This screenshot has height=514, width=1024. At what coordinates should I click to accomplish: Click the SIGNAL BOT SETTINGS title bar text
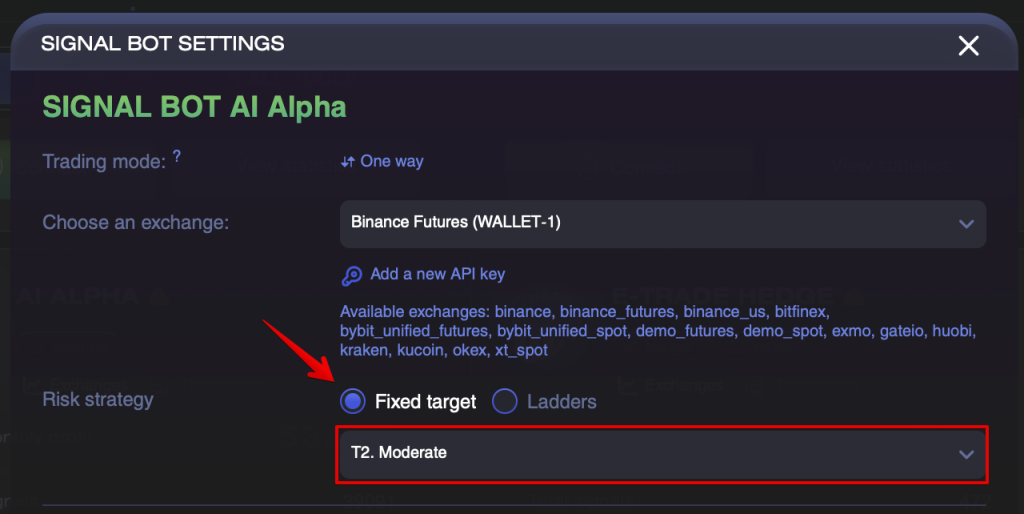coord(163,44)
